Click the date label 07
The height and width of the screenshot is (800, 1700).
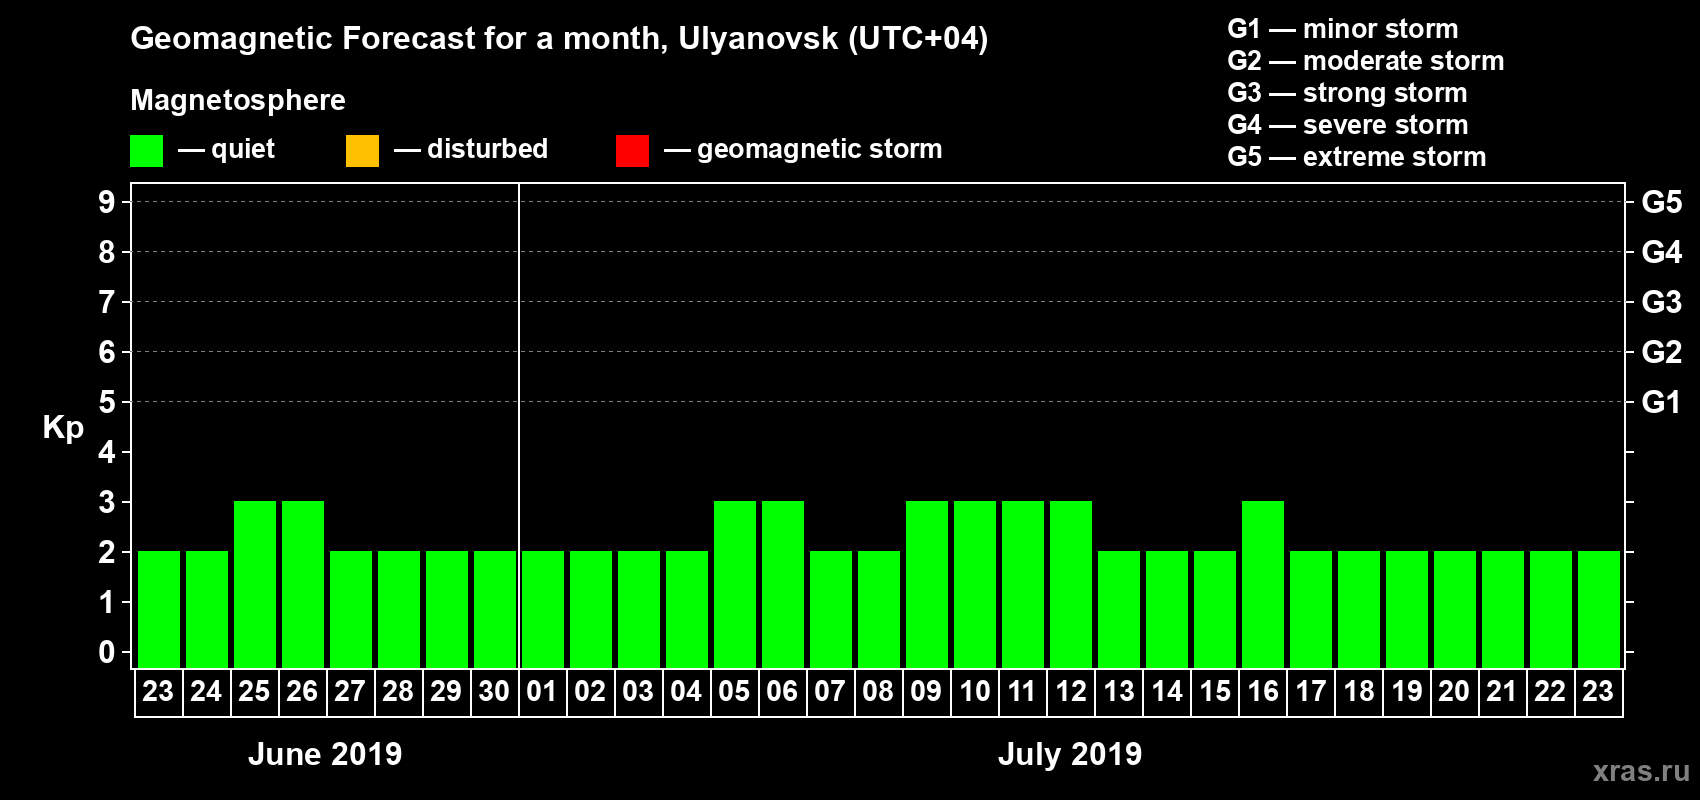(x=830, y=691)
